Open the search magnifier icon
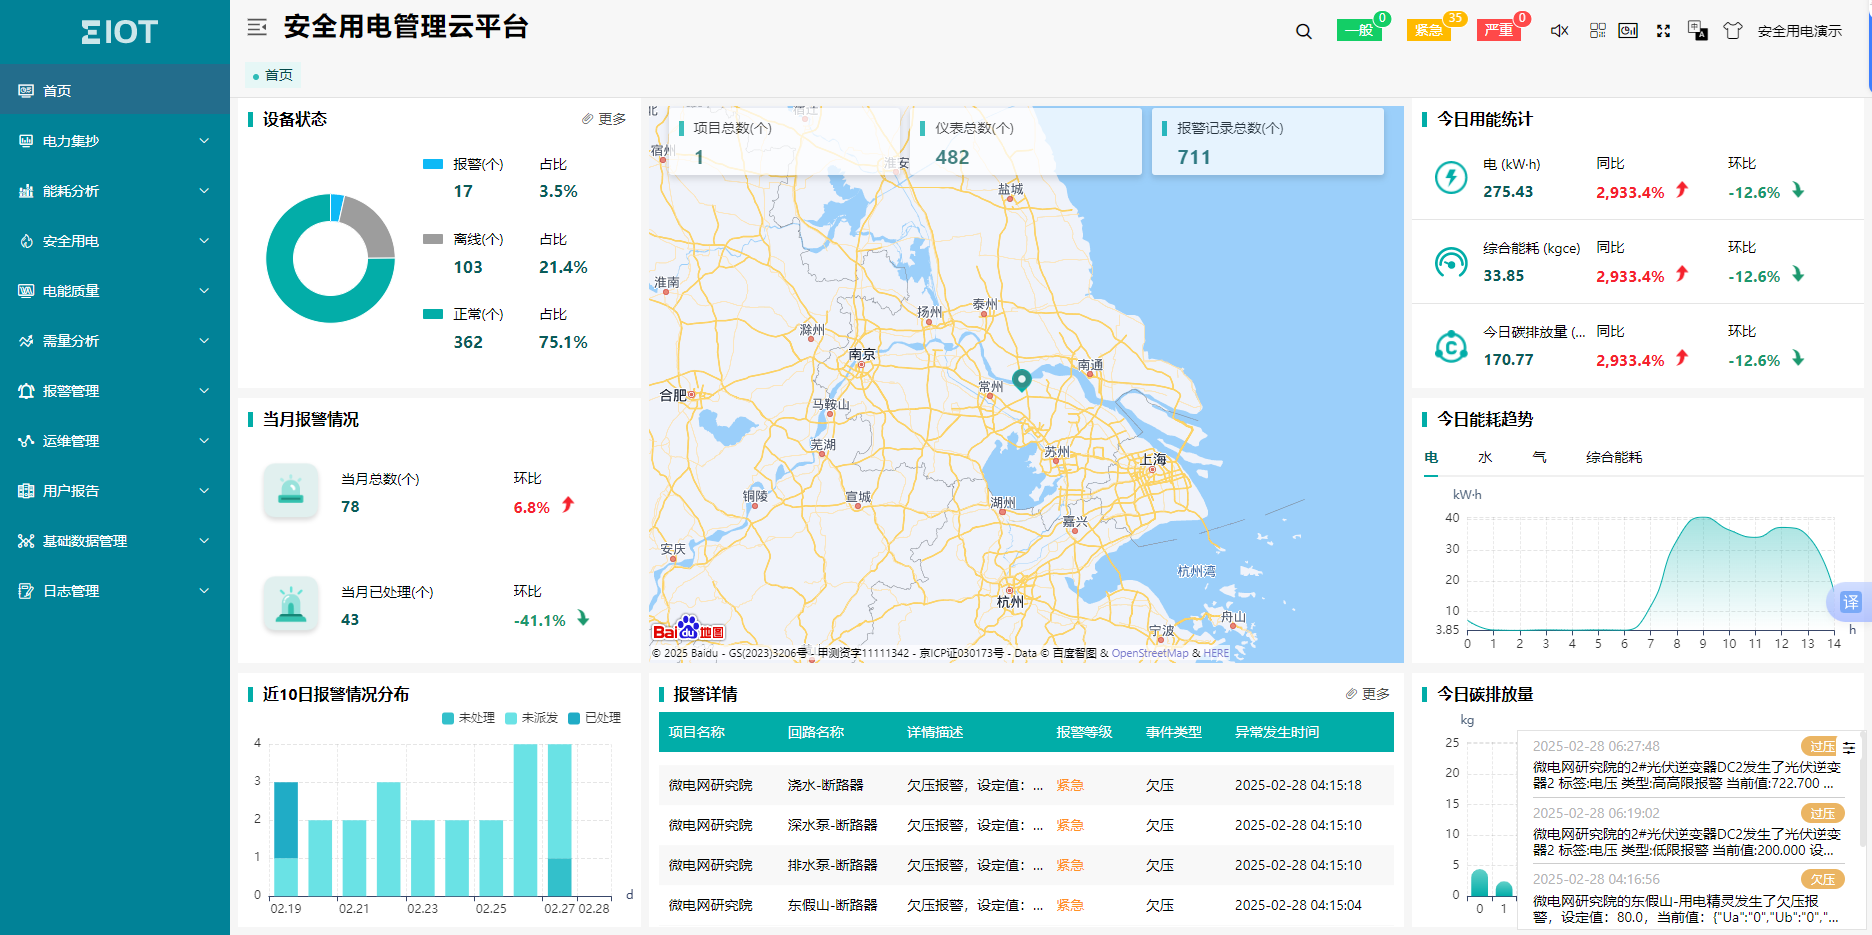This screenshot has height=935, width=1872. (x=1304, y=31)
